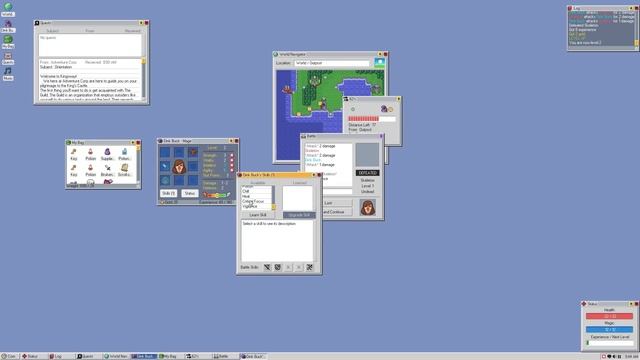Click the hunger meter in character window
Viewport: 640px width, 360px height.
tap(217, 195)
